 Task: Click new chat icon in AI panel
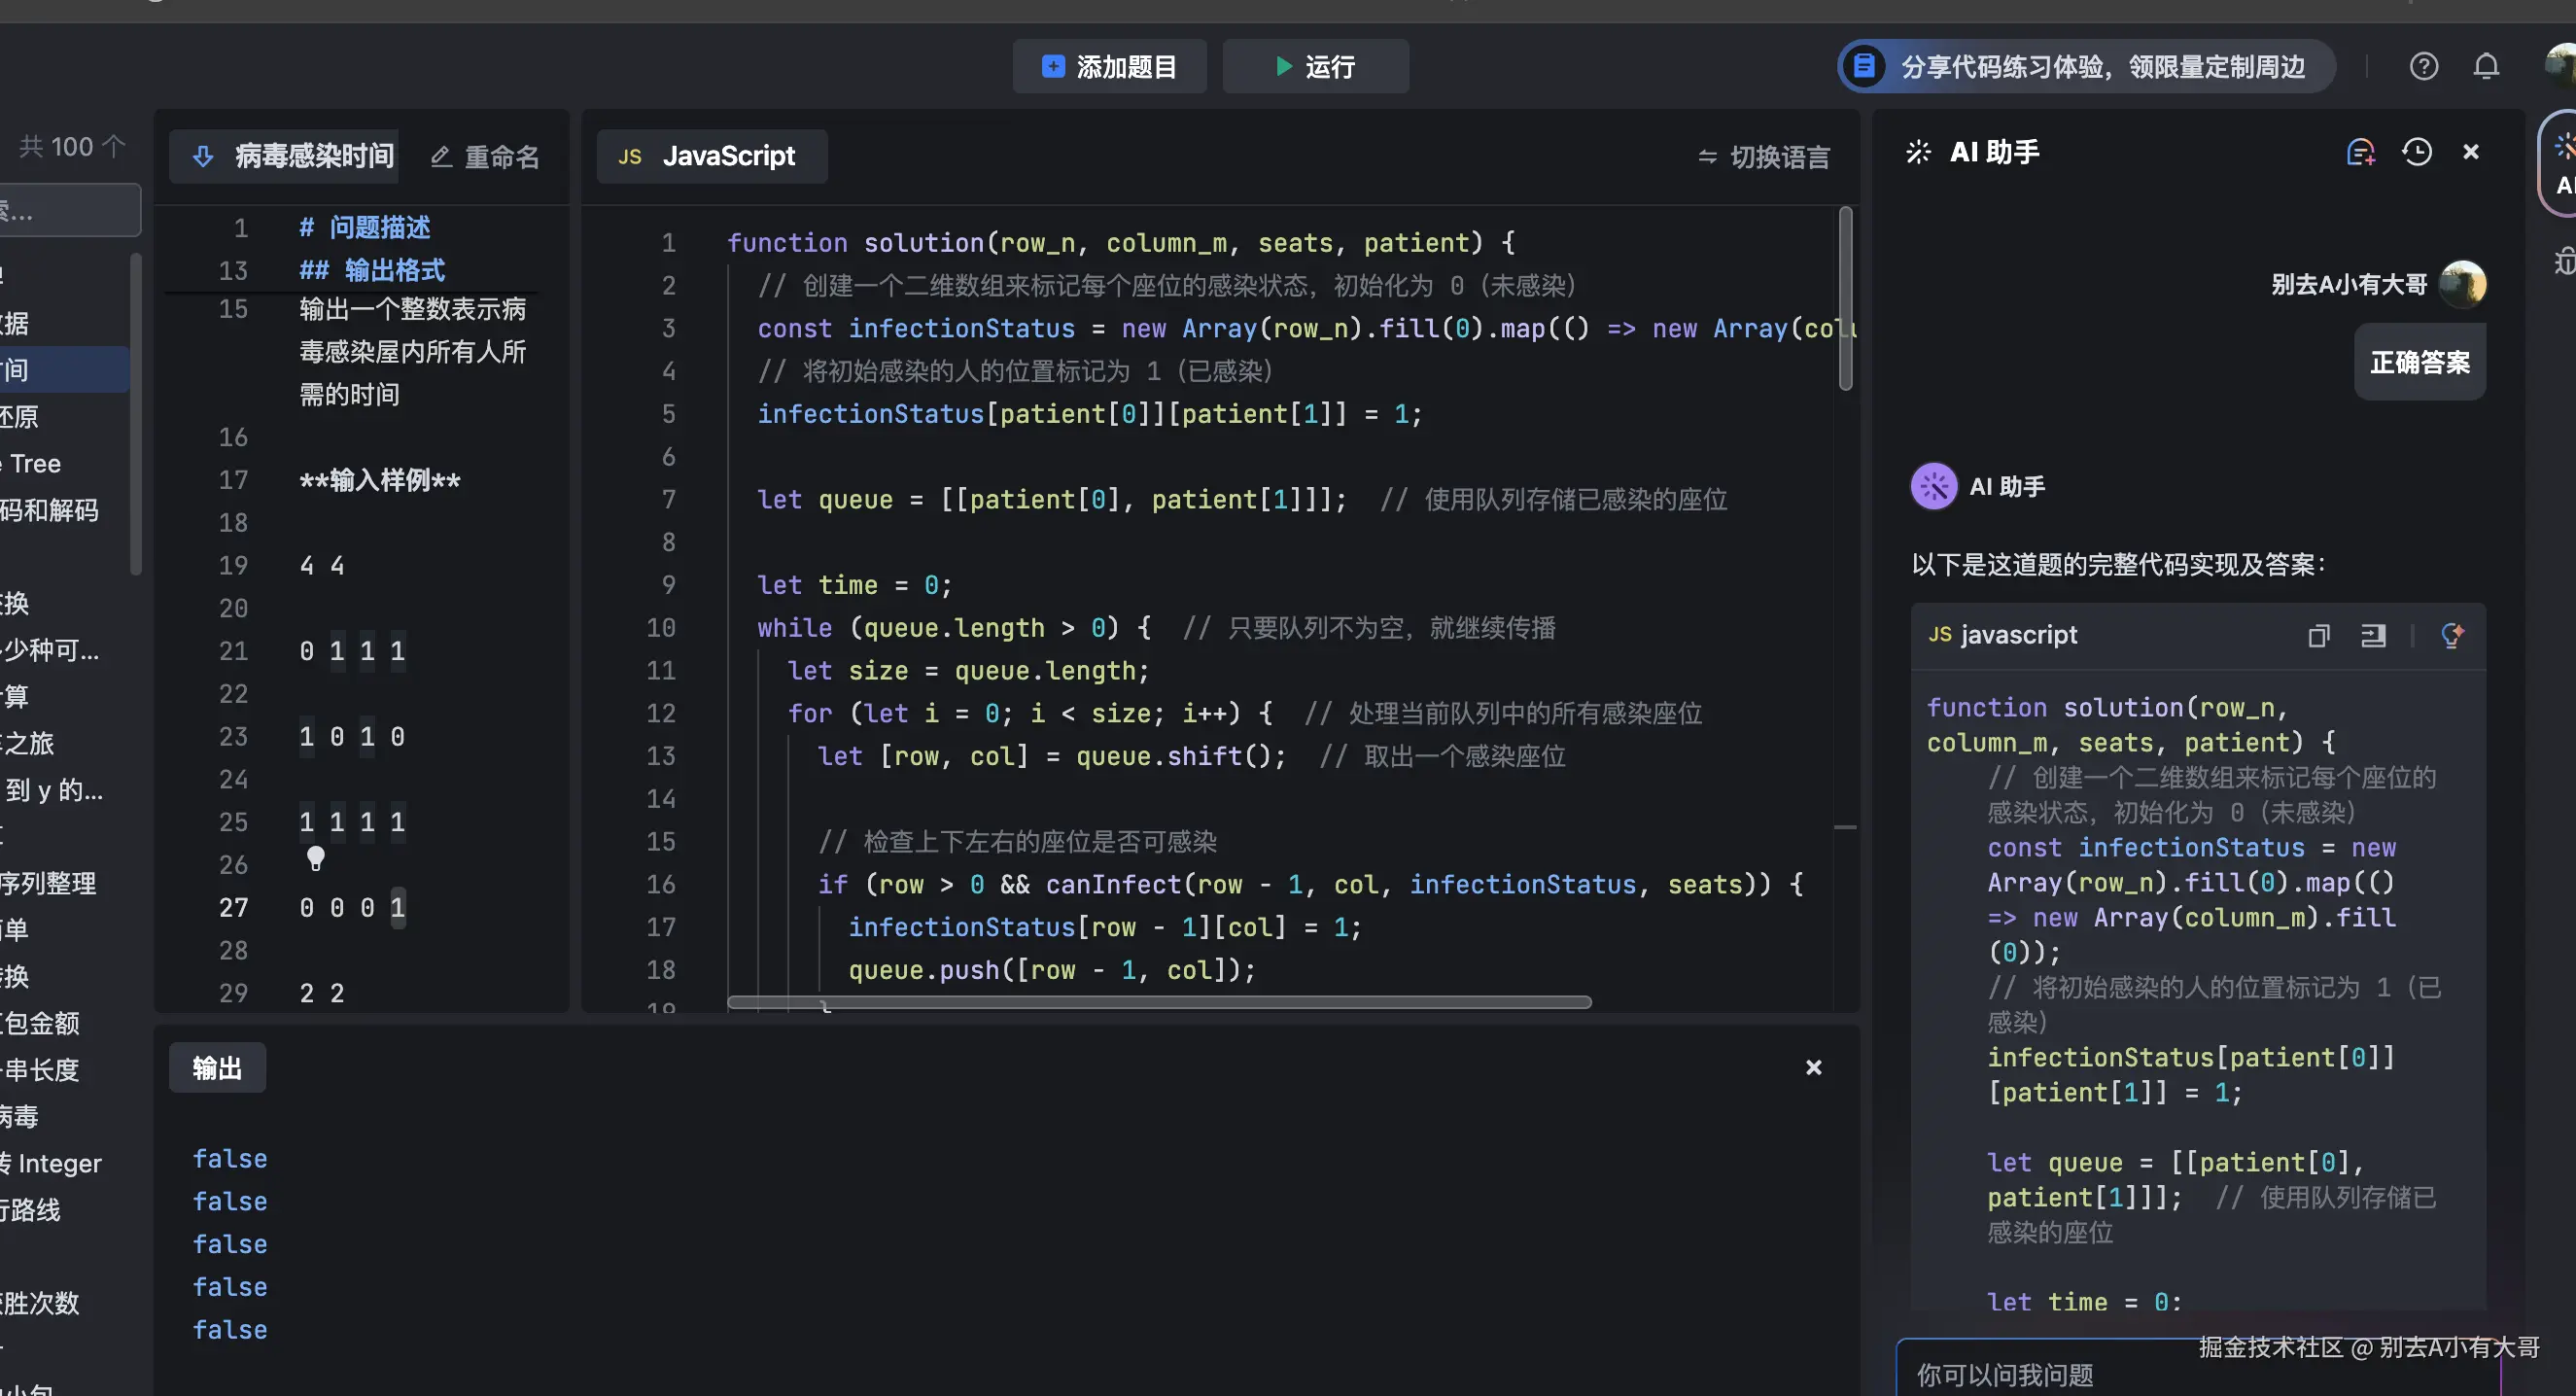pos(2360,152)
